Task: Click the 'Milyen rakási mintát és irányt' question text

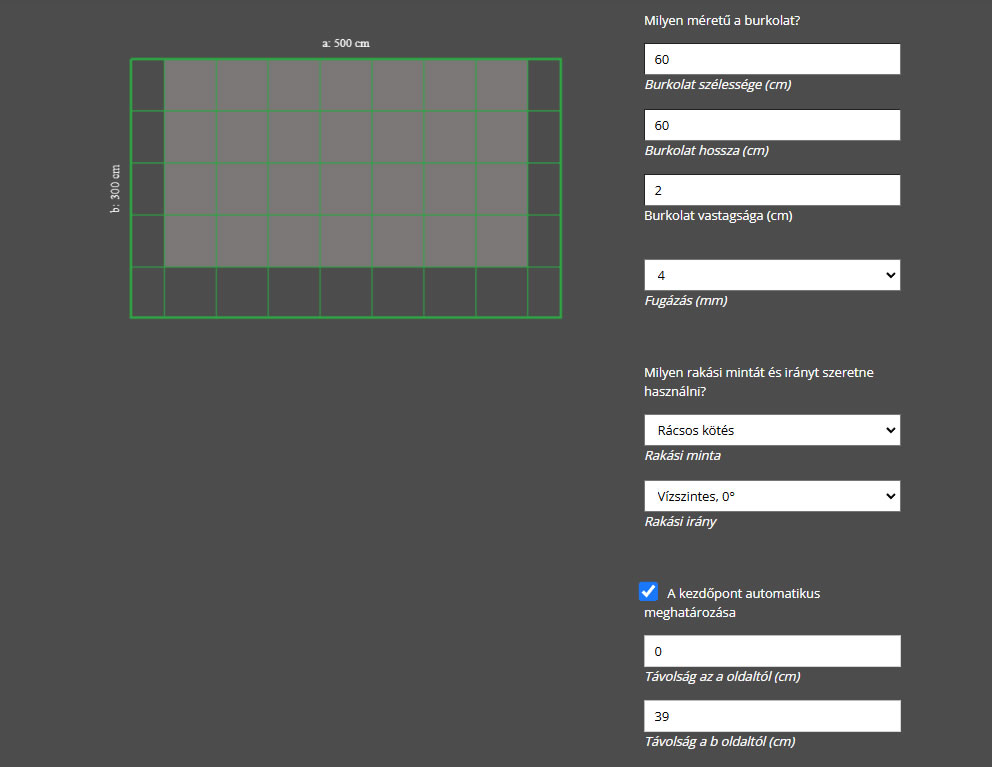Action: (x=759, y=382)
